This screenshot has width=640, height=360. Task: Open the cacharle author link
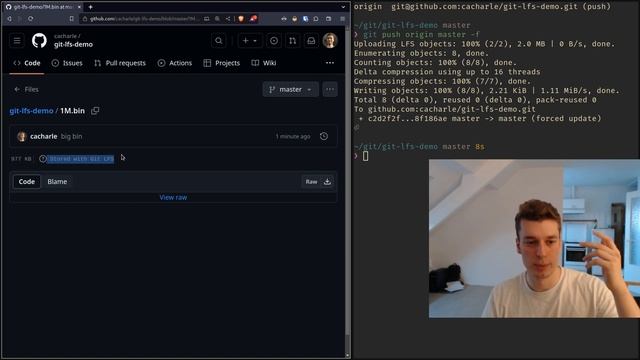point(43,136)
